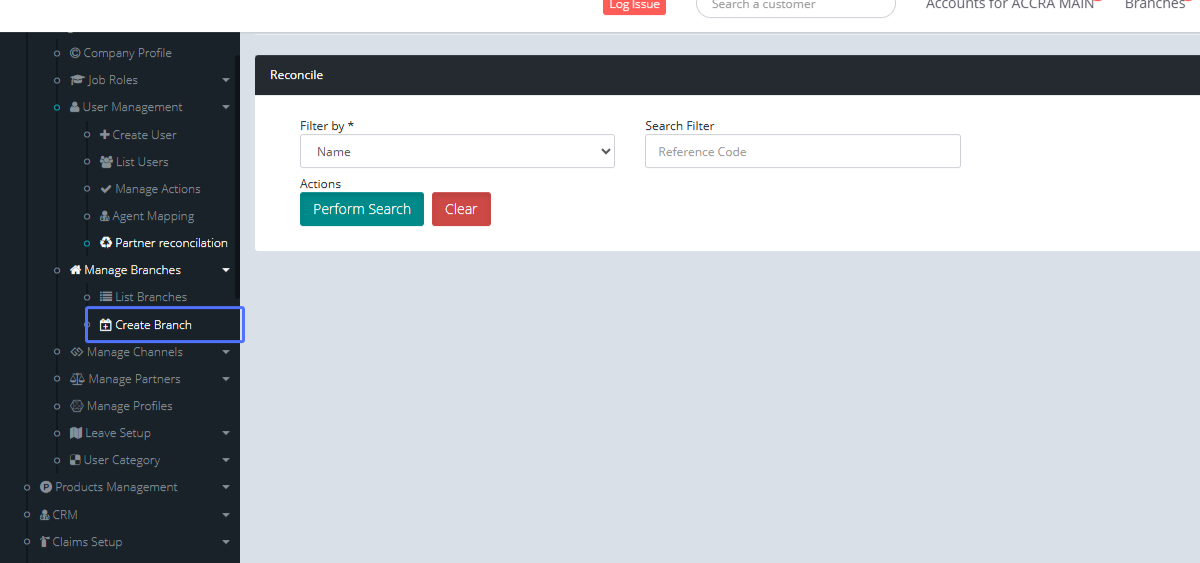Open Create Branch in sidebar

click(x=153, y=325)
